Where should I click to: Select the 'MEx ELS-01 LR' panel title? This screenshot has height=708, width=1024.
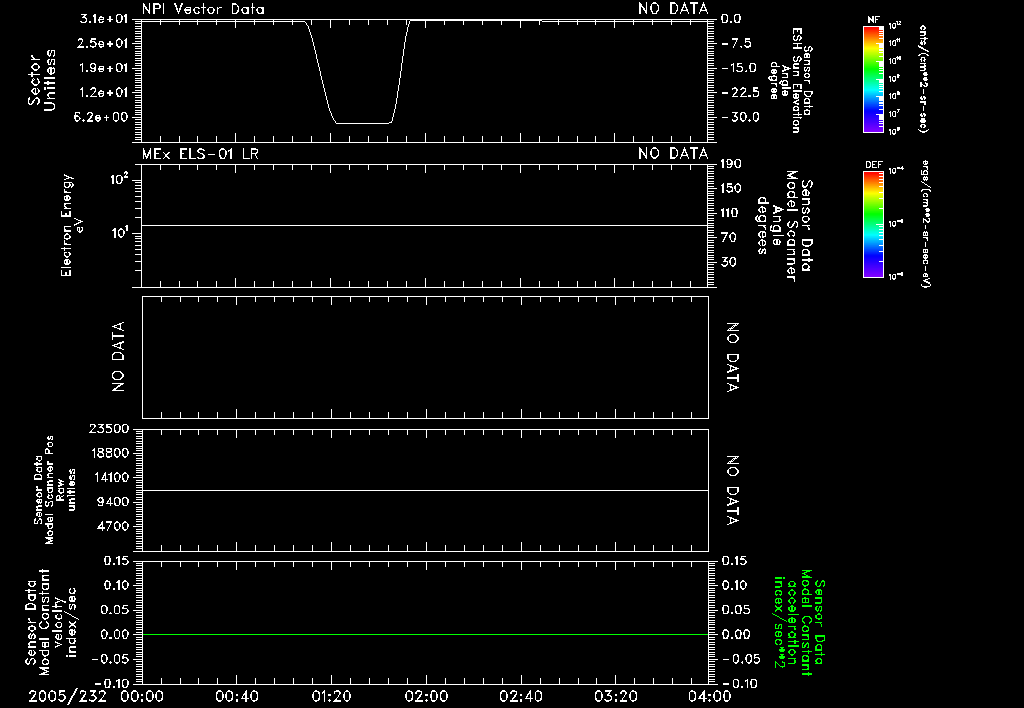coord(200,154)
